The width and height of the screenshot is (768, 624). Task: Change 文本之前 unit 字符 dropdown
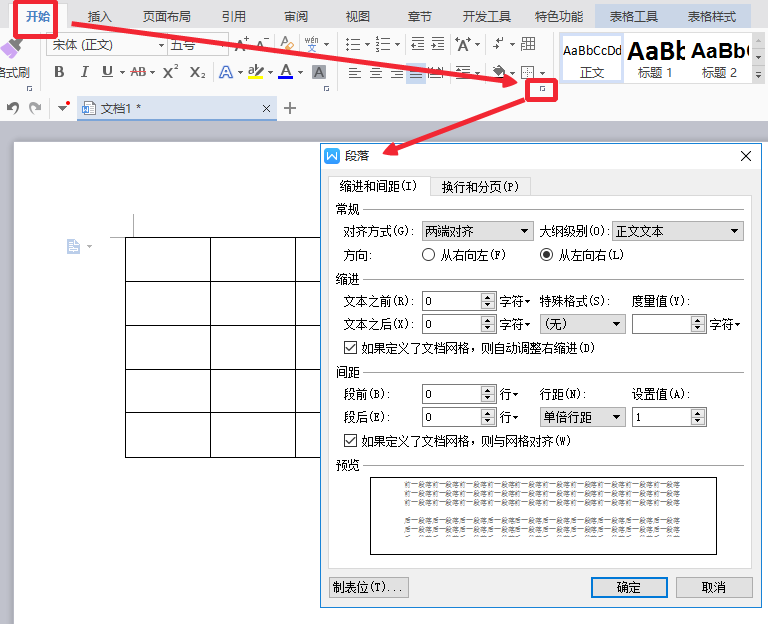[x=515, y=301]
